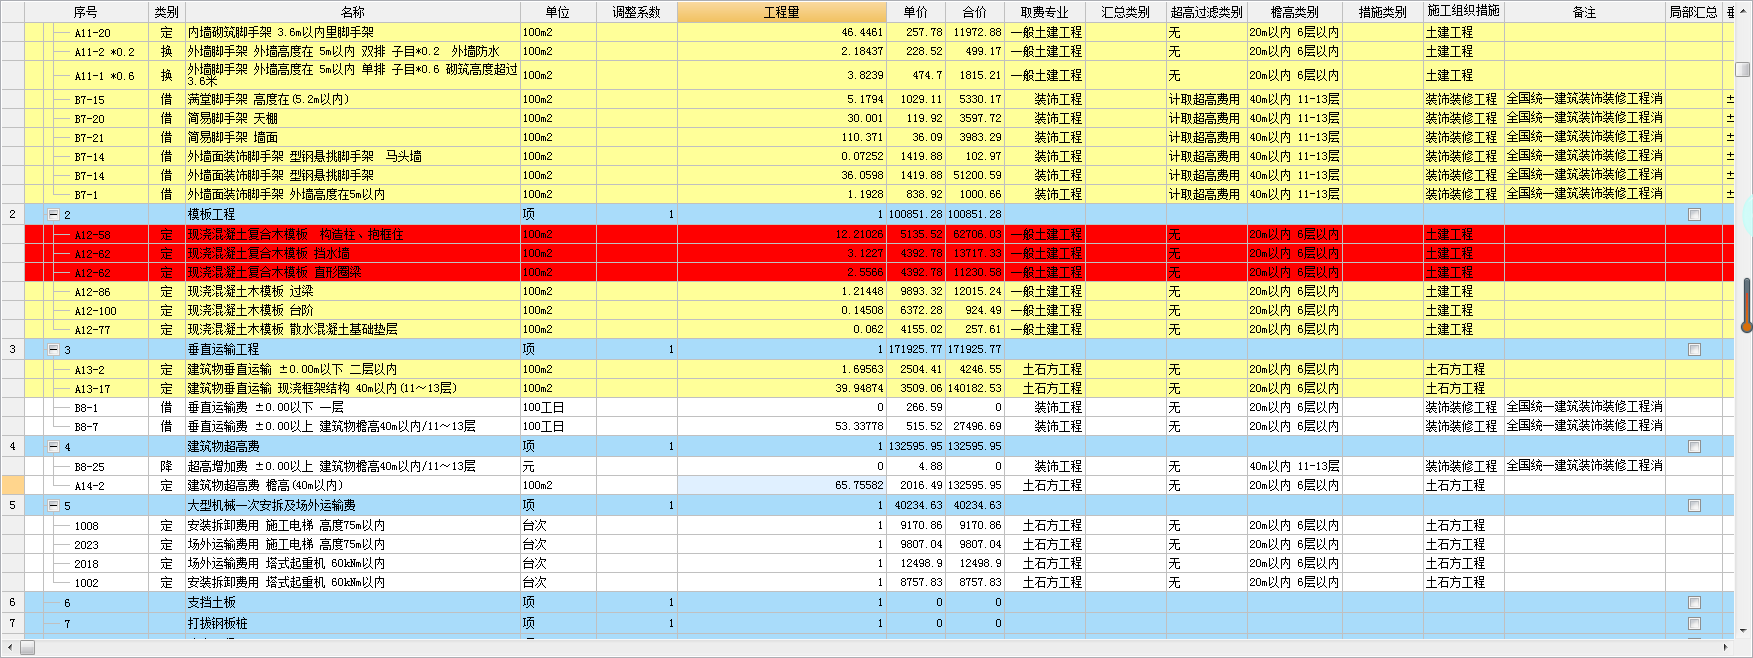Viewport: 1753px width, 658px height.
Task: Select name cell 简易脚手架 天棚
Action: tap(352, 118)
